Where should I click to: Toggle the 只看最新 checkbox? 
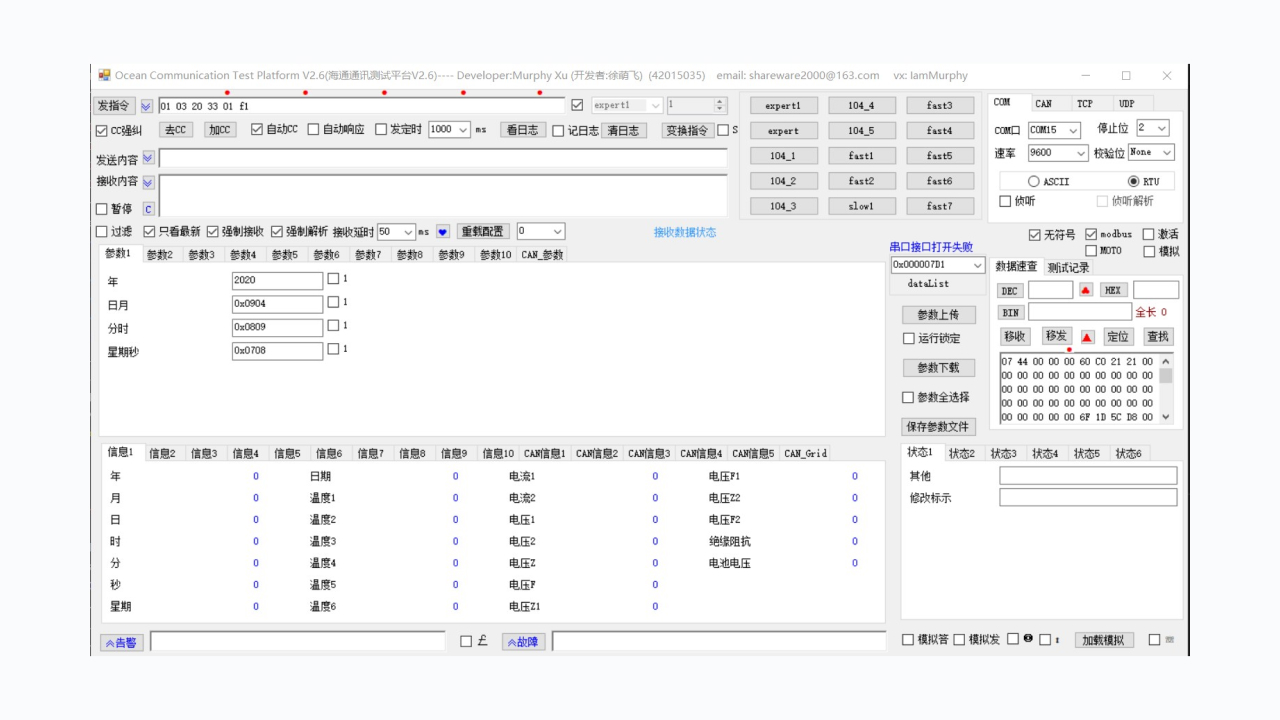(149, 231)
